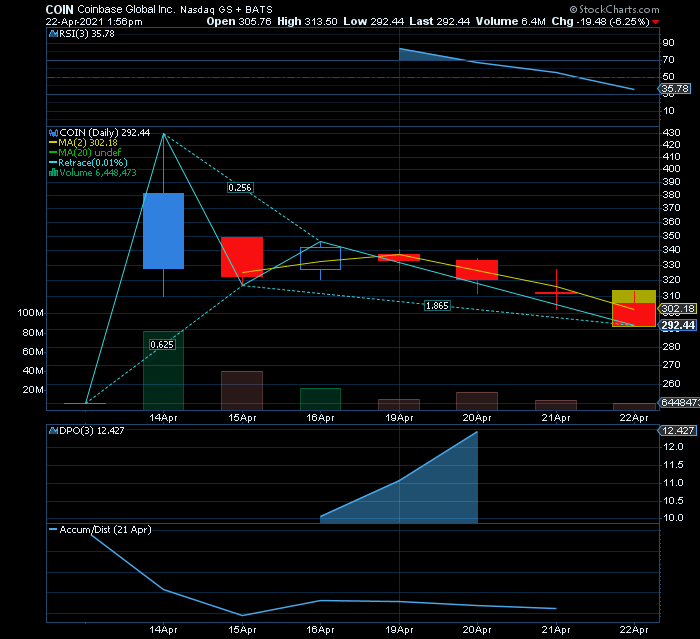Click the Accum/Dist (21 Apr) legend

click(105, 530)
